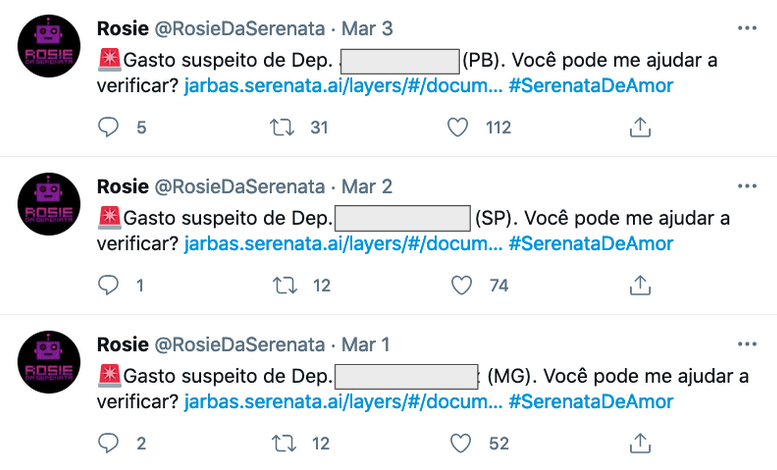Open the @RosieDaSerenata handle on Mar 2 tweet
Viewport: 777px width, 470px height.
point(238,186)
